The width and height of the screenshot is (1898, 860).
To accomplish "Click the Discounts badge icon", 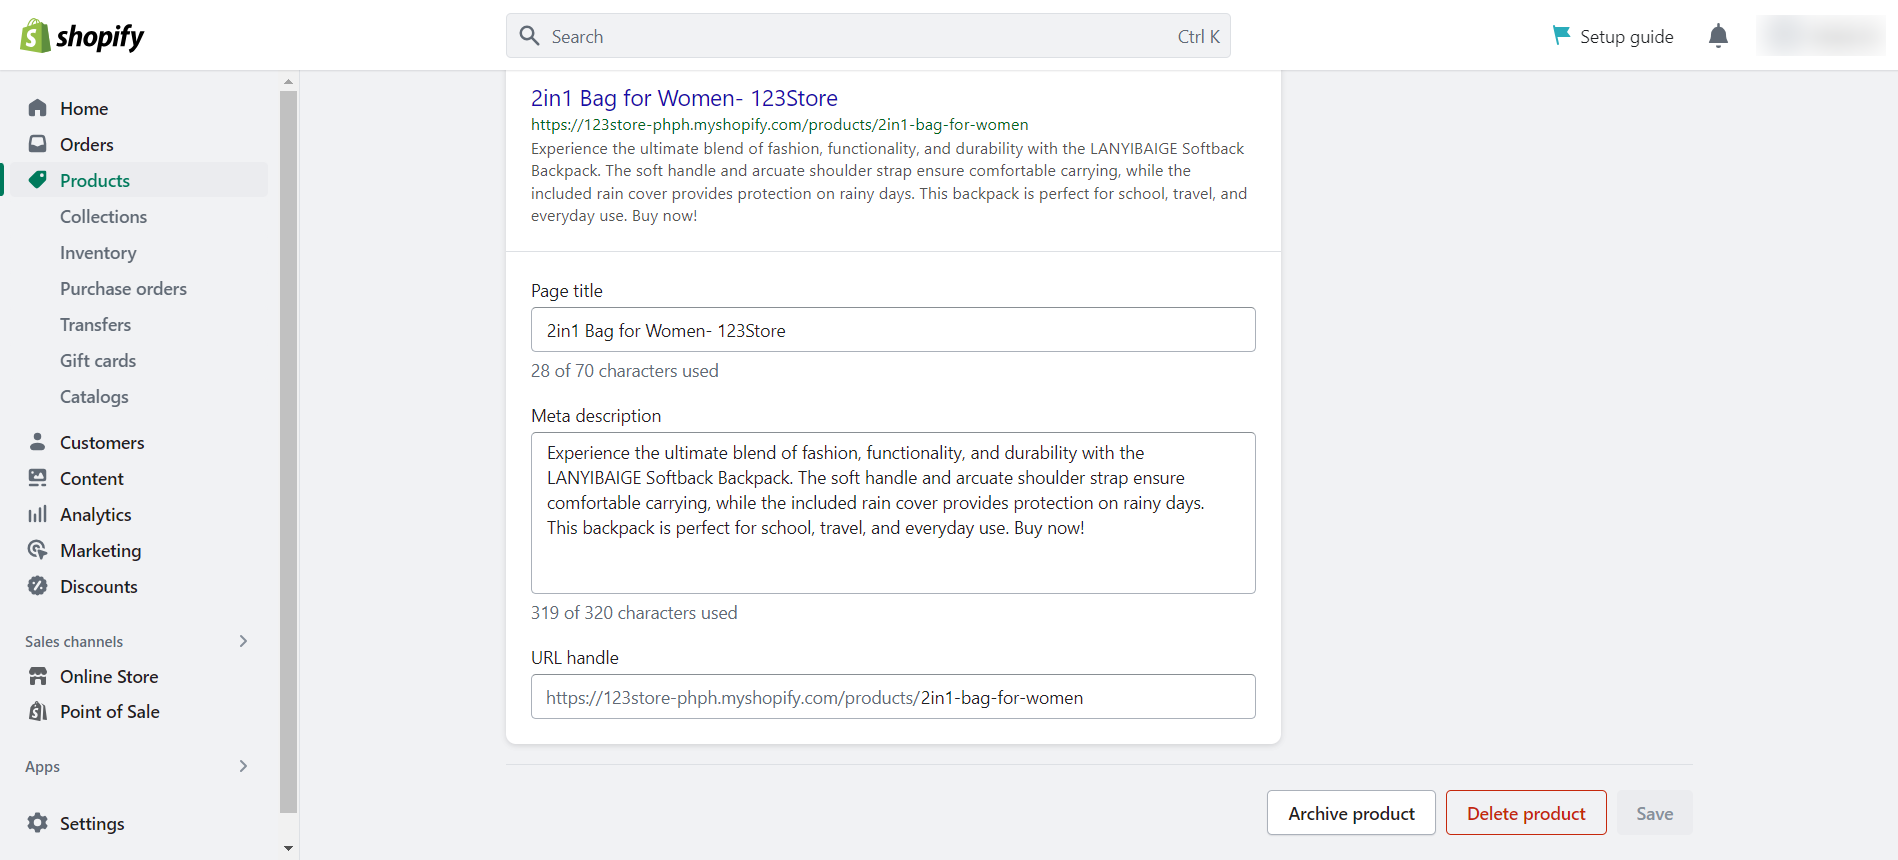I will point(38,586).
